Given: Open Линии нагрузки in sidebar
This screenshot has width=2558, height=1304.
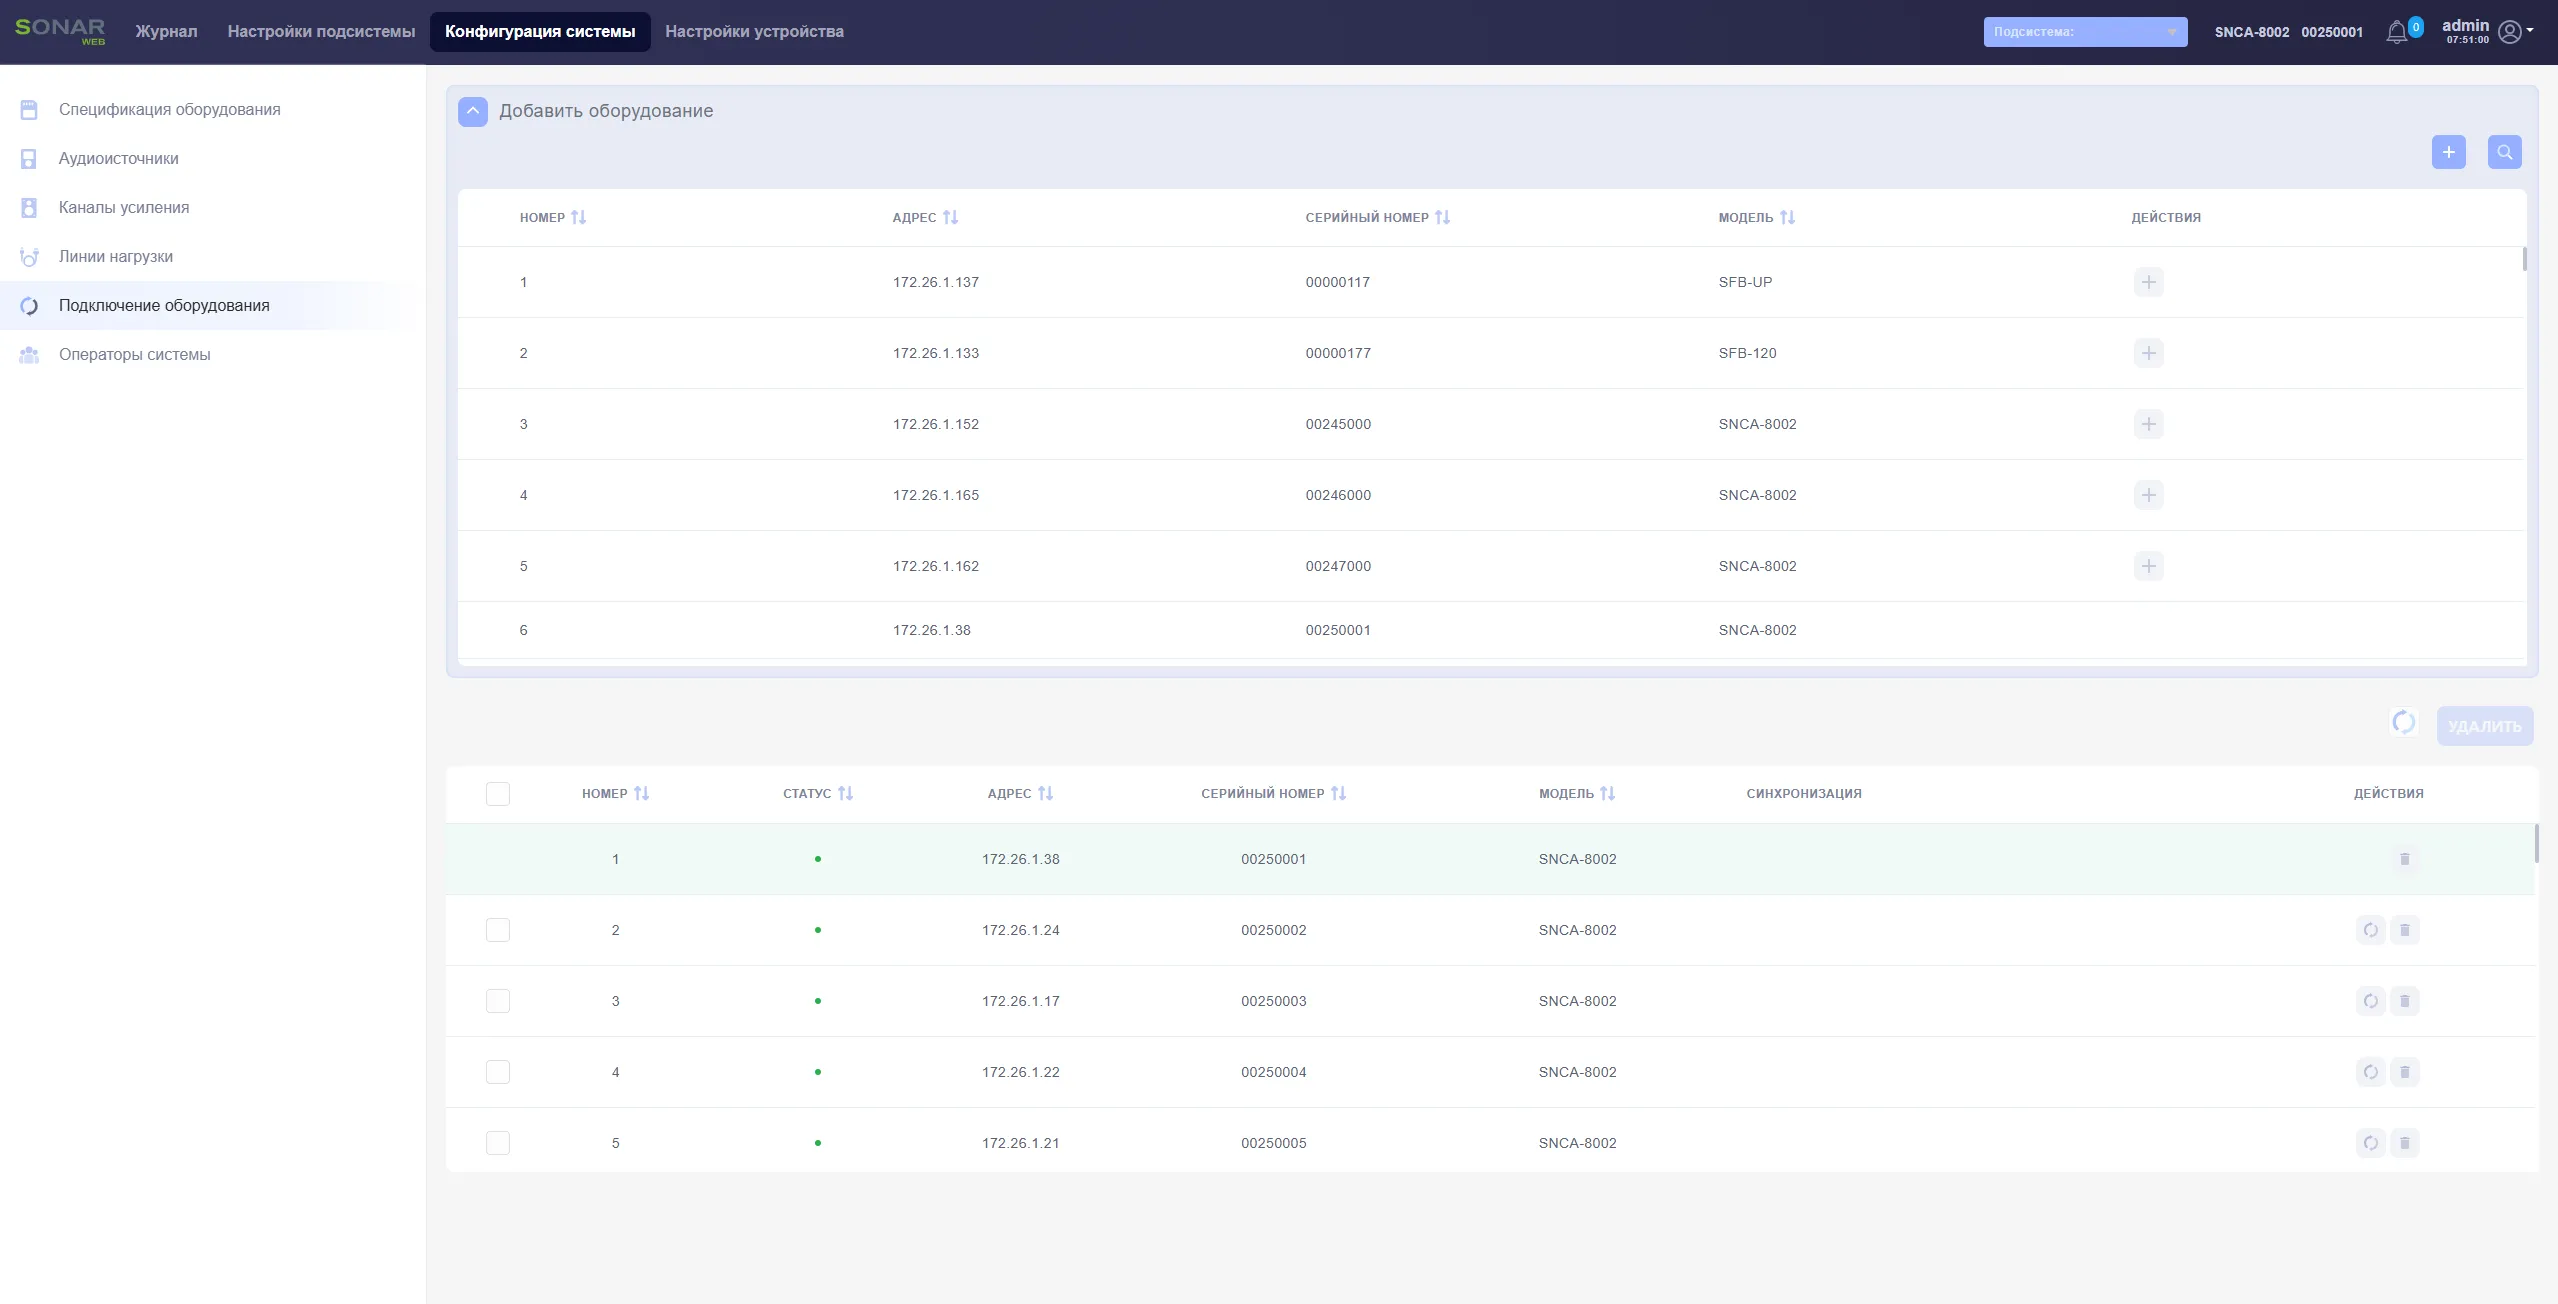Looking at the screenshot, I should point(212,256).
